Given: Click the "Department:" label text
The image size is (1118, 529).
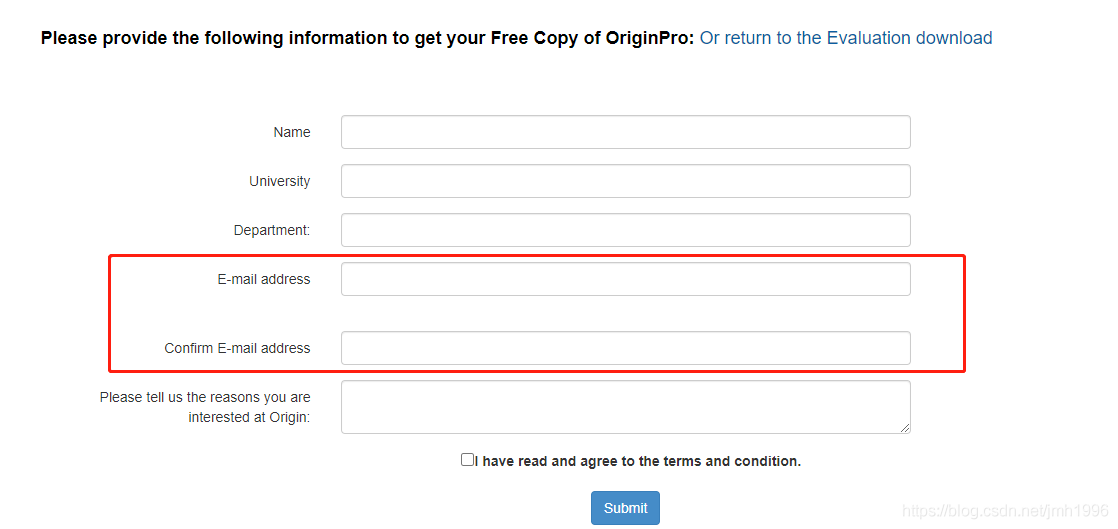Looking at the screenshot, I should coord(272,230).
